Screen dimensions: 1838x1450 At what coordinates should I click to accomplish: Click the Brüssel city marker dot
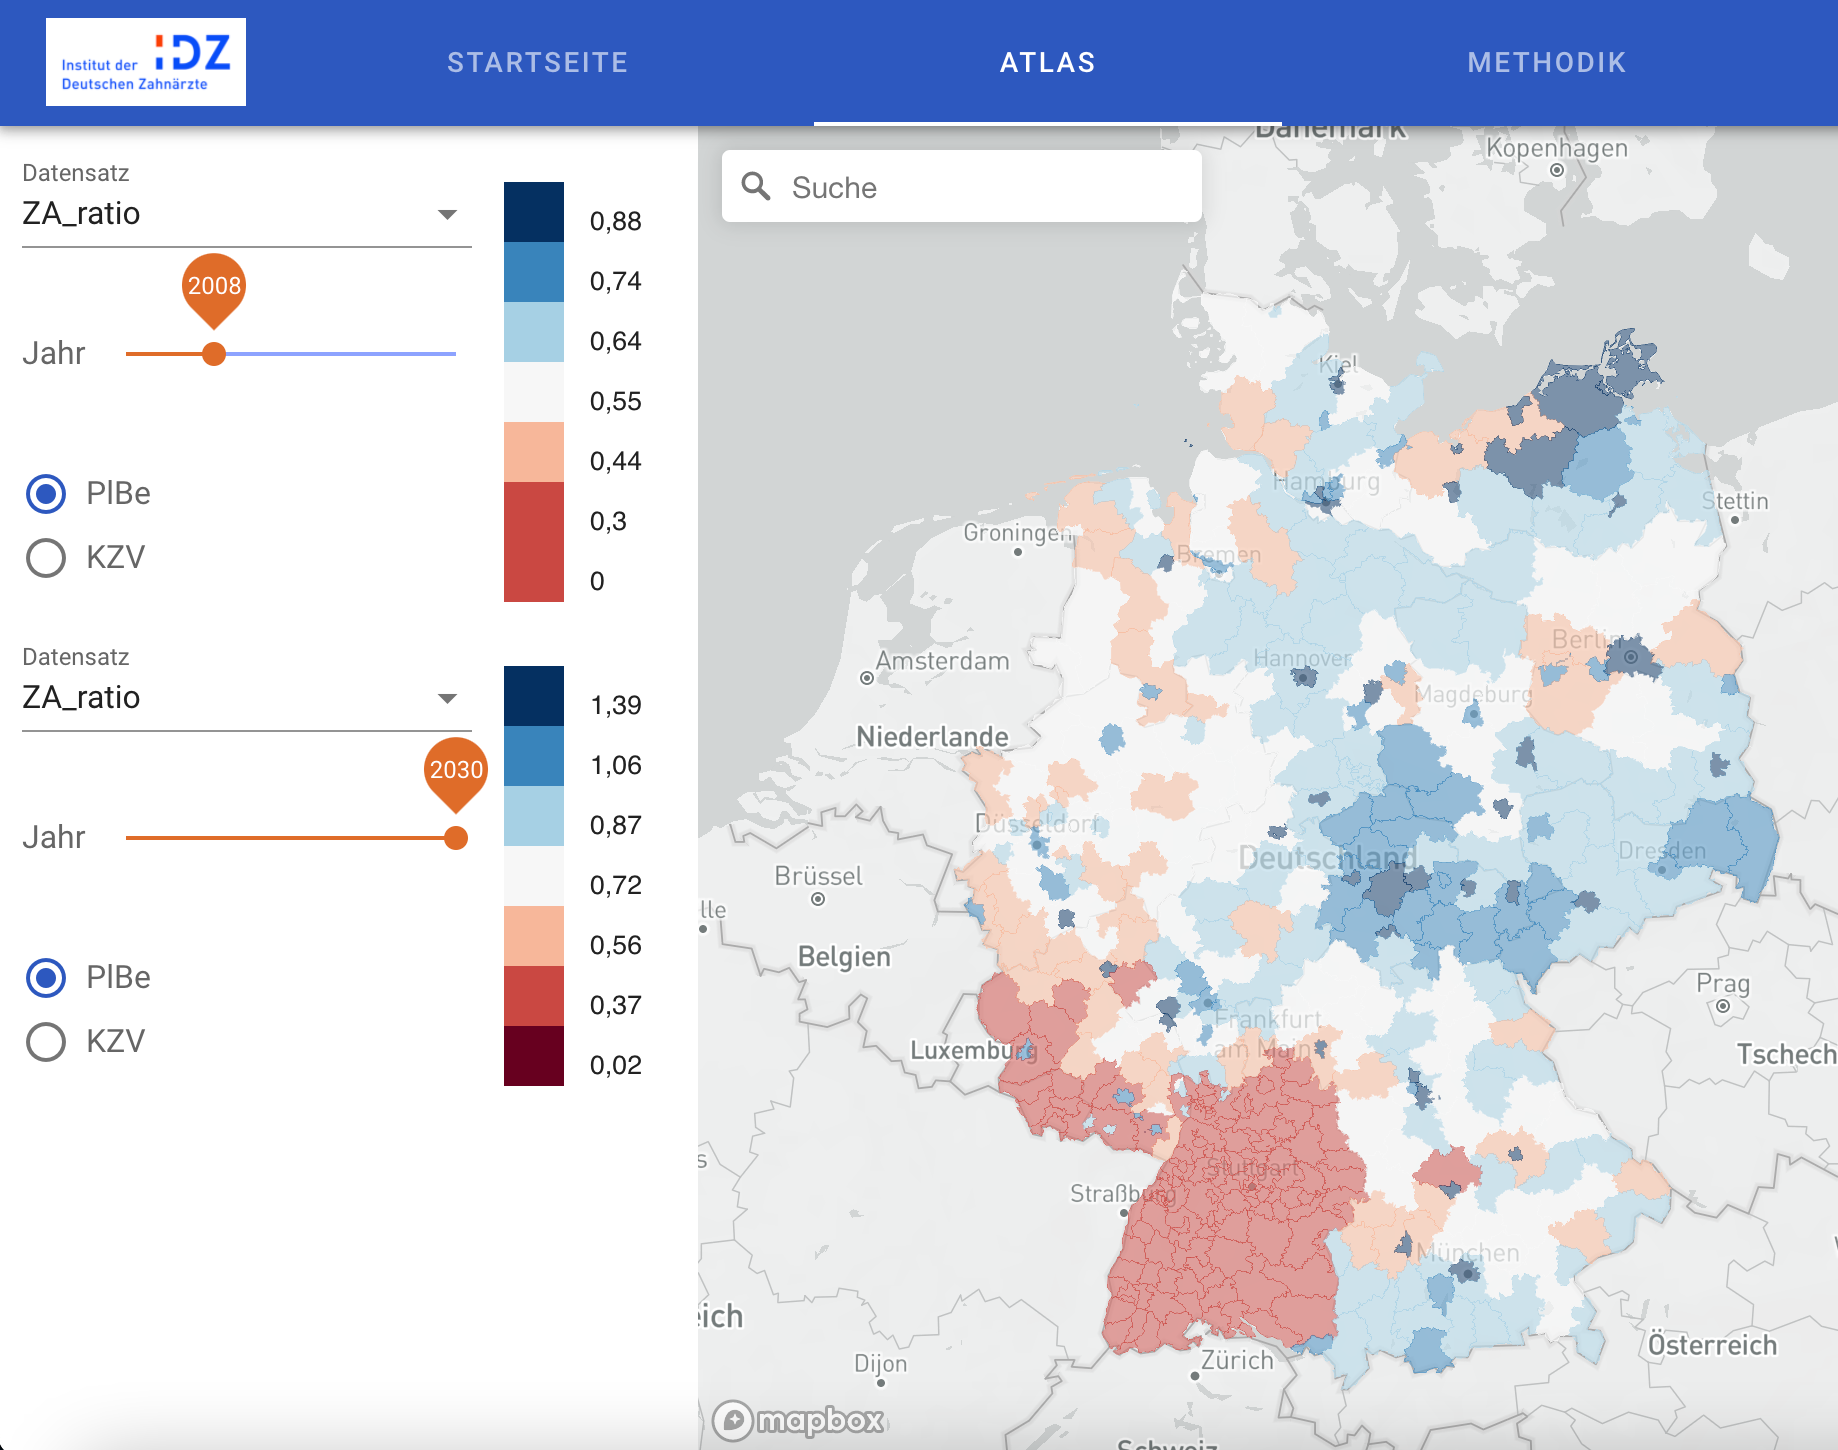pyautogui.click(x=818, y=899)
